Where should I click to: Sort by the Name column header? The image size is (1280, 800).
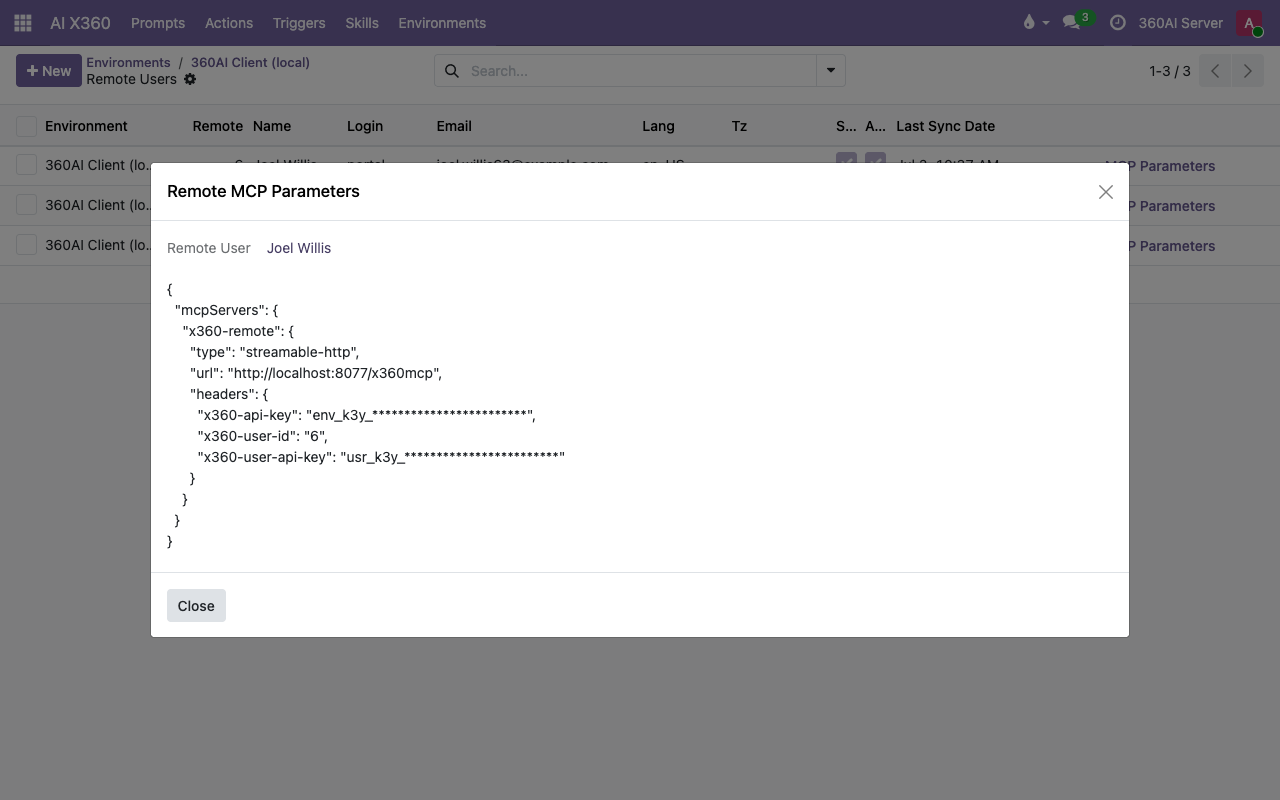pos(272,126)
